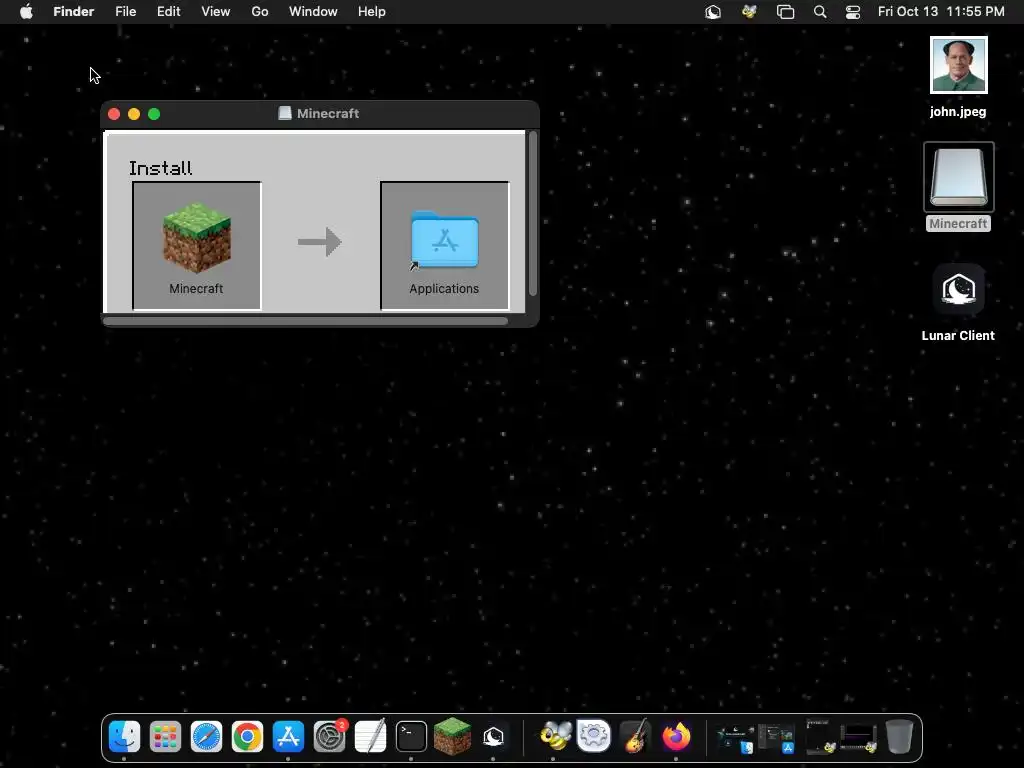1024x768 pixels.
Task: Select the Lunar Client desktop icon
Action: tap(958, 289)
